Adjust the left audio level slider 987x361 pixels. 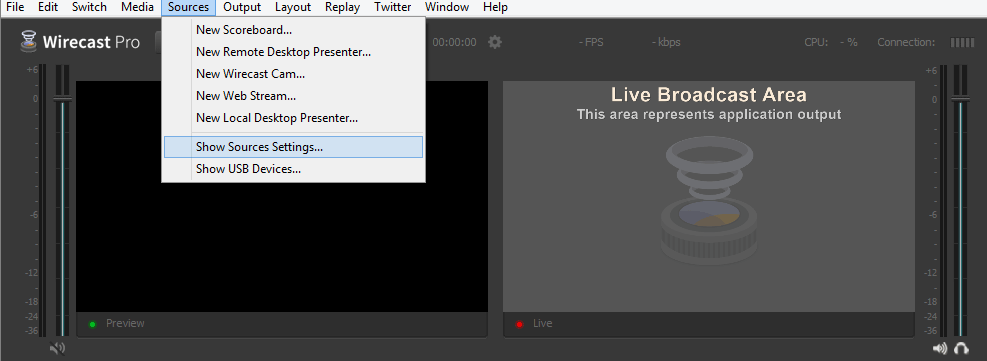(62, 100)
